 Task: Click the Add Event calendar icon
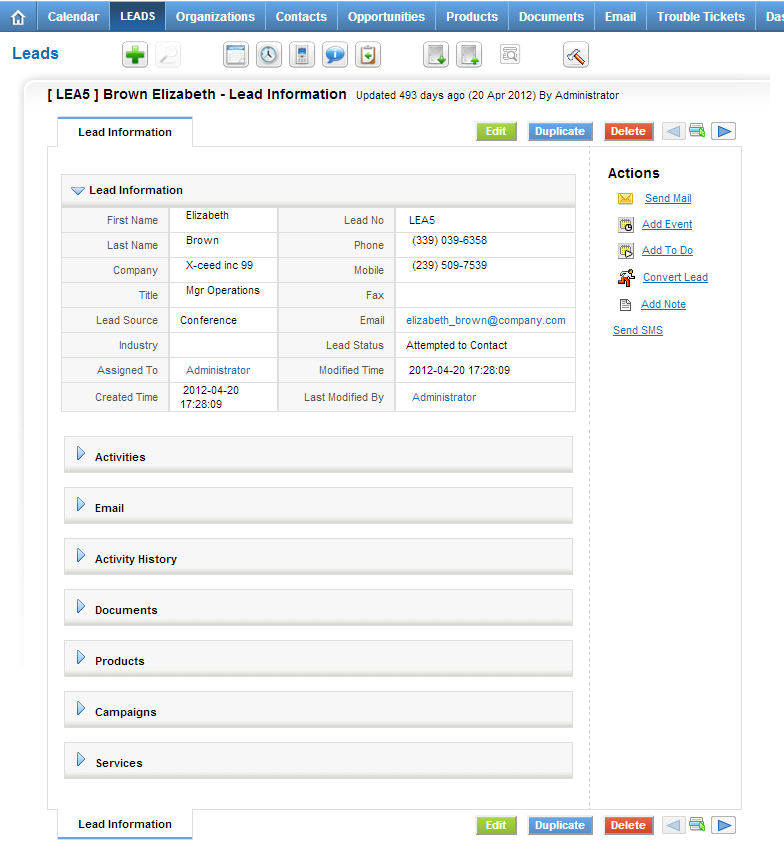coord(626,225)
